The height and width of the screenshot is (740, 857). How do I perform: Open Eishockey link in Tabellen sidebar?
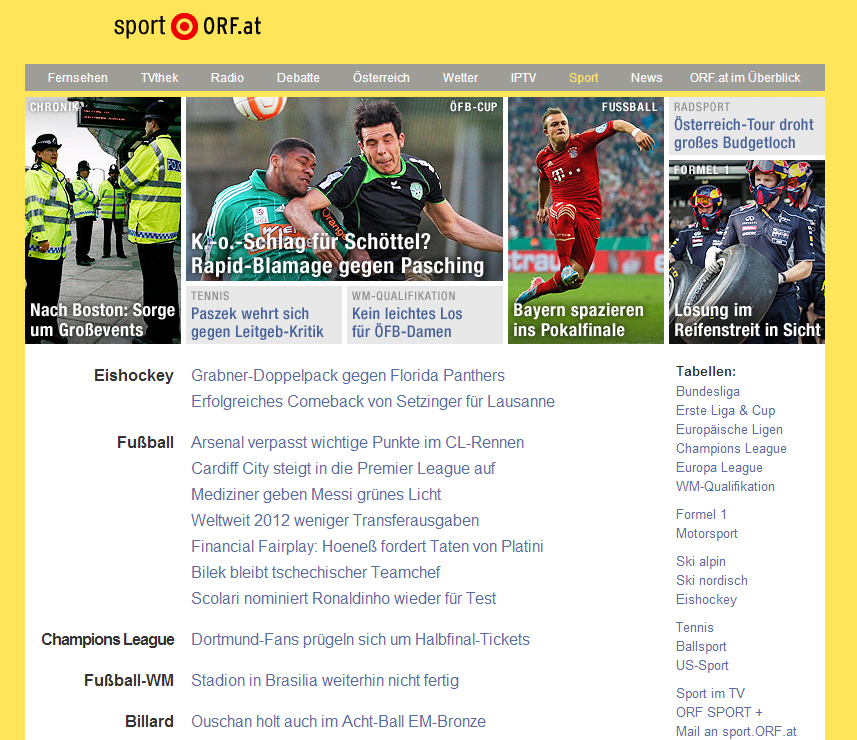706,600
